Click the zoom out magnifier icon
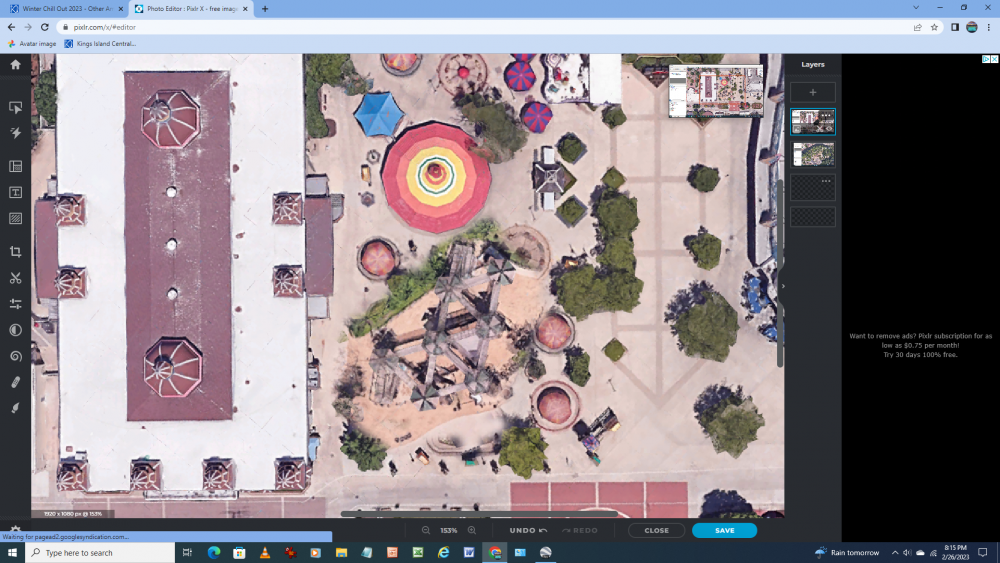 tap(426, 530)
